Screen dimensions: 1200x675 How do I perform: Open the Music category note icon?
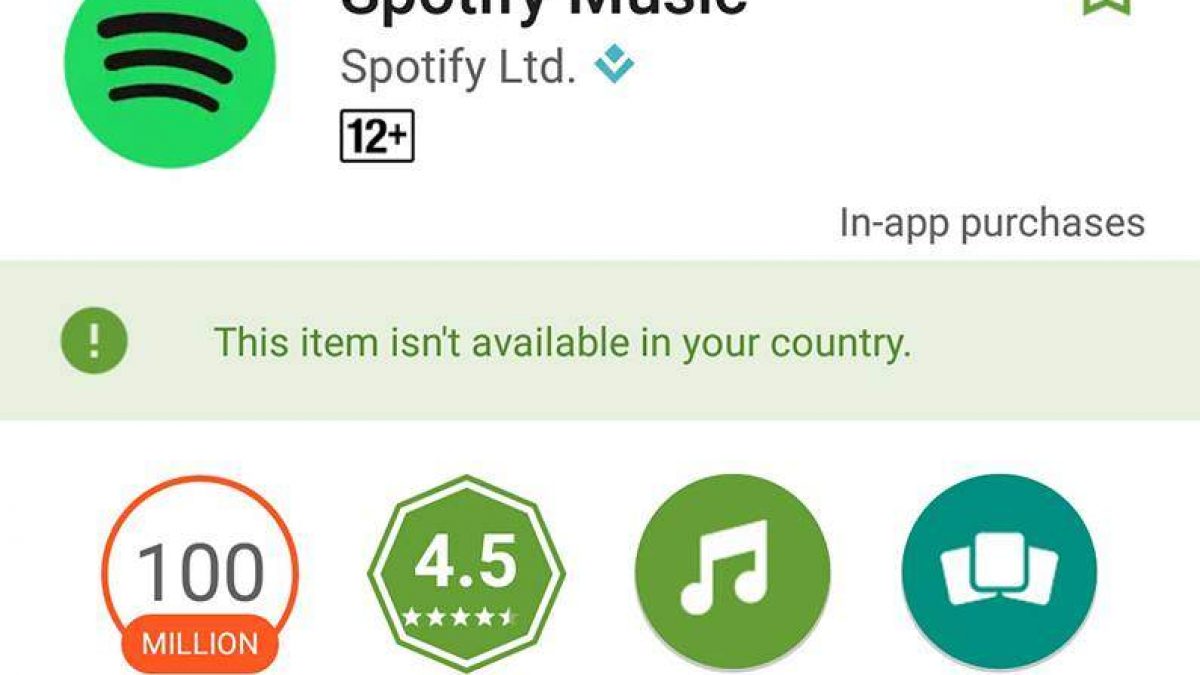tap(733, 572)
